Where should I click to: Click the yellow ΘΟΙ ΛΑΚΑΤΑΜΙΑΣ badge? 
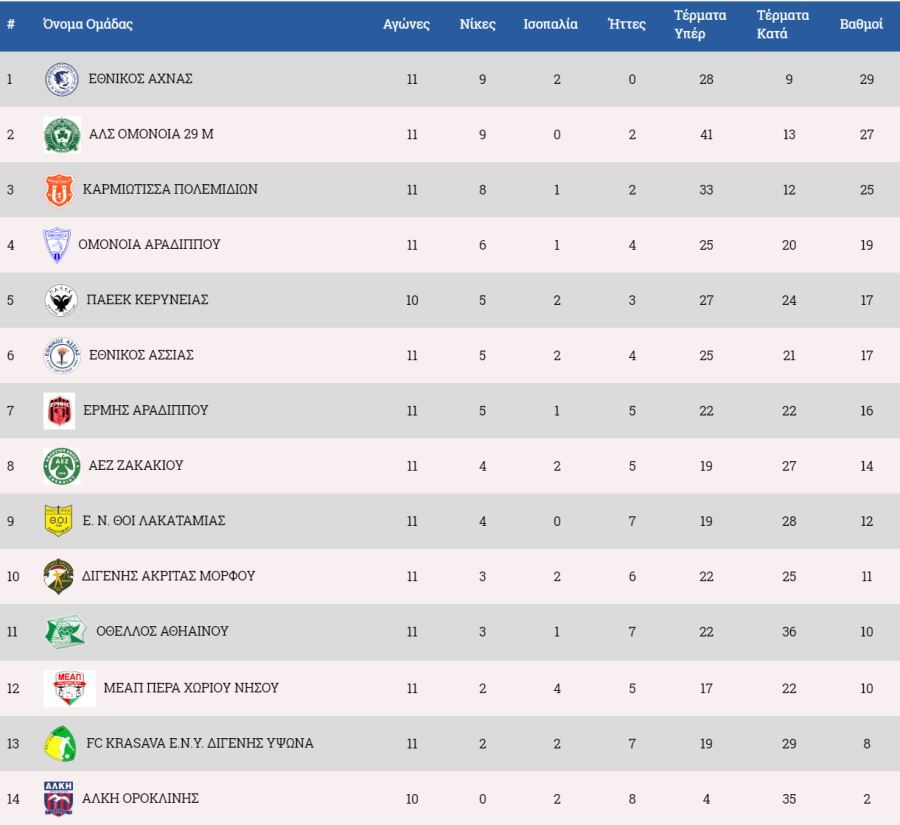59,521
